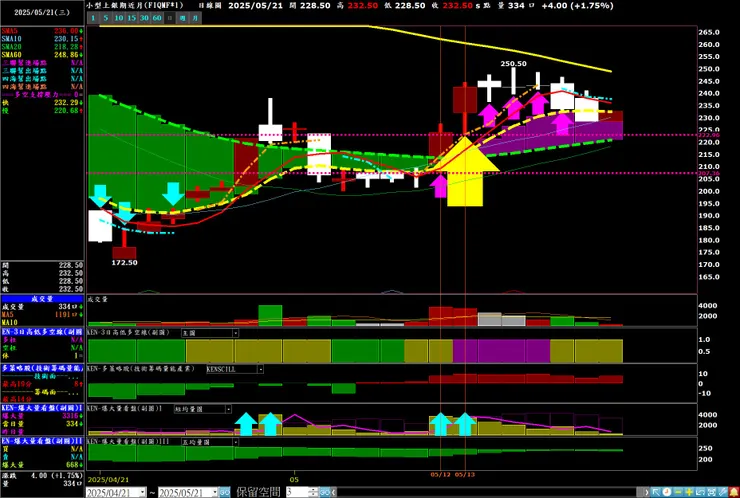Open the KENSCILL dropdown in 多策略股 panel
740x498 pixels.
pos(260,369)
